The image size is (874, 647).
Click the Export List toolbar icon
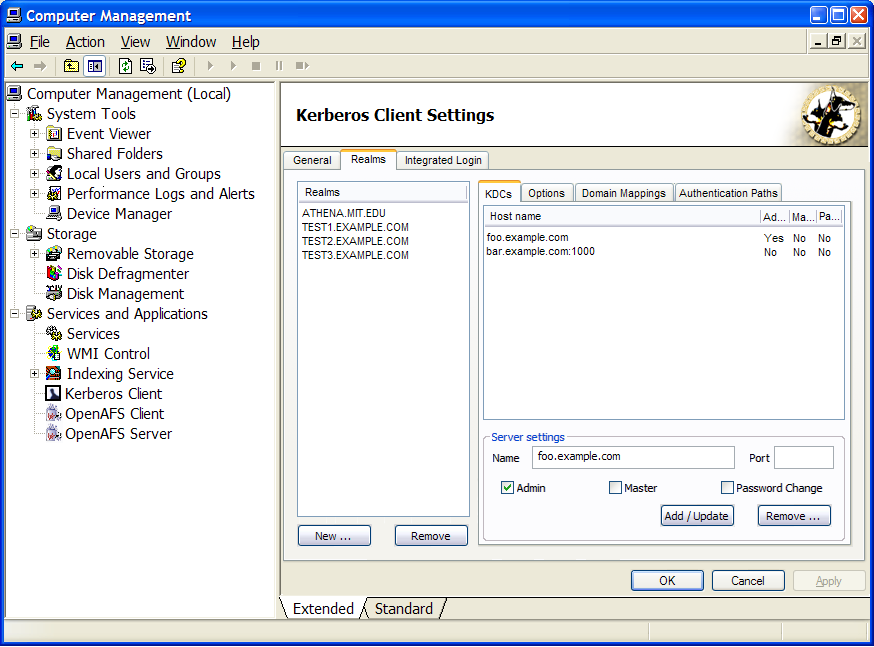(x=148, y=66)
